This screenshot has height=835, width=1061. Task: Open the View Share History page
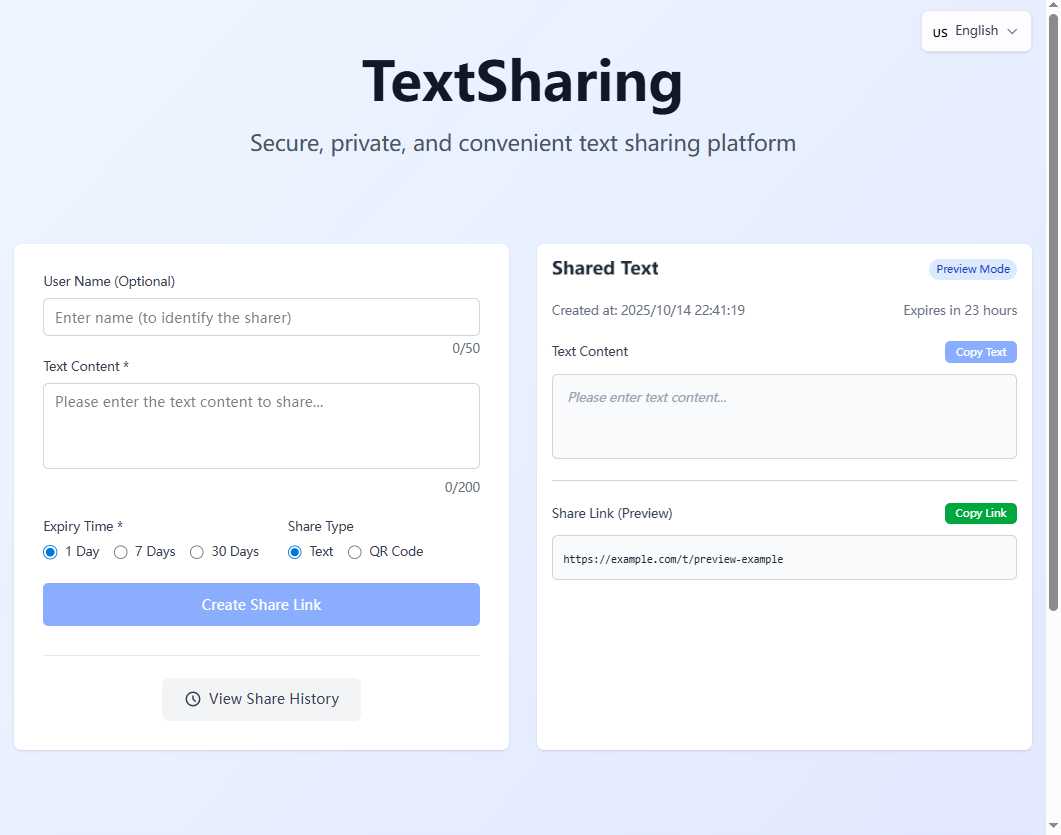pos(261,699)
